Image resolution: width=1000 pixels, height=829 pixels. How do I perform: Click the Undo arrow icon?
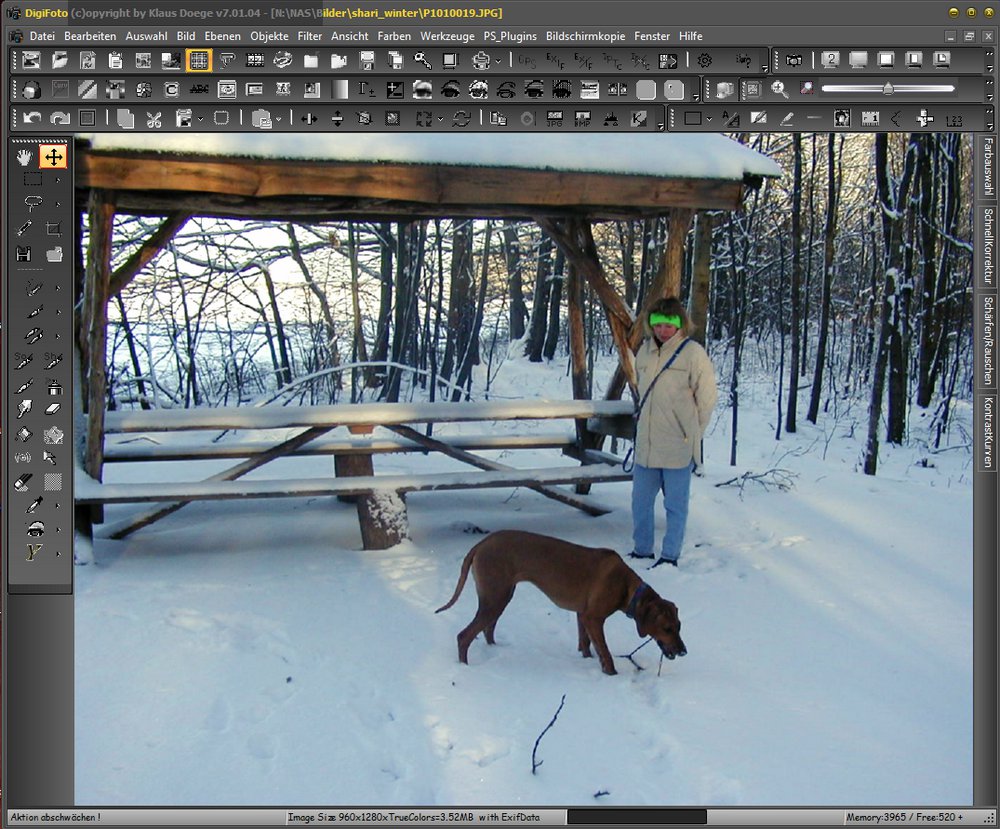coord(32,119)
